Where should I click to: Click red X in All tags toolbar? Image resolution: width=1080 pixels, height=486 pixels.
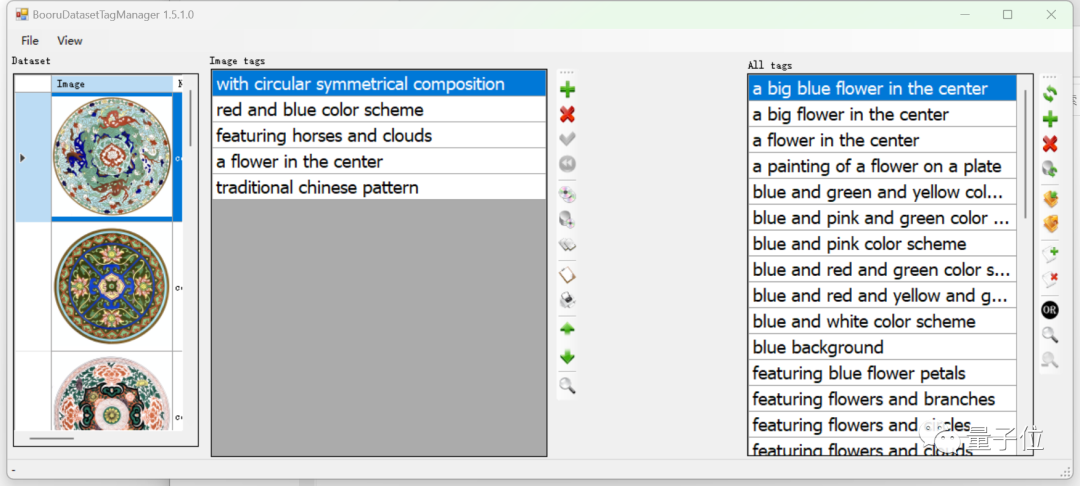1050,144
